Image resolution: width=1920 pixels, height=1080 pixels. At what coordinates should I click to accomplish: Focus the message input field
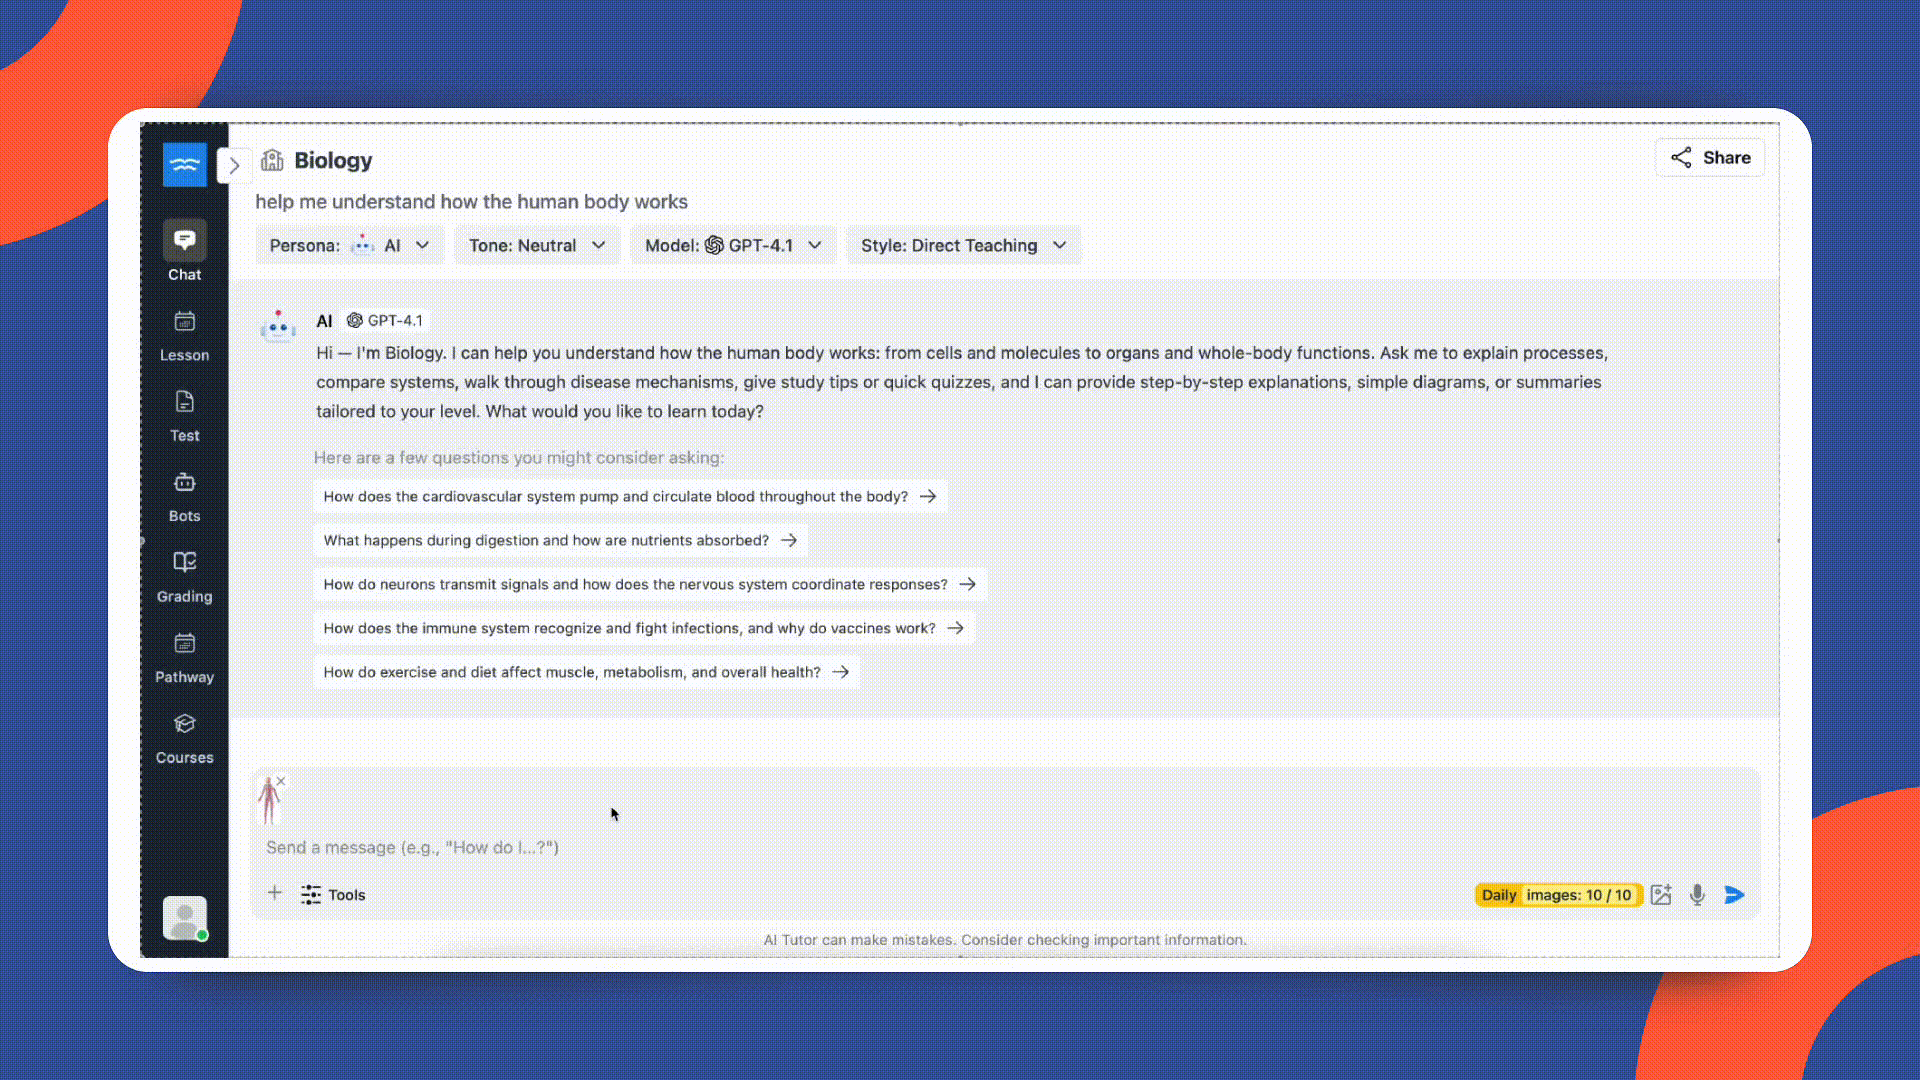pyautogui.click(x=1004, y=847)
